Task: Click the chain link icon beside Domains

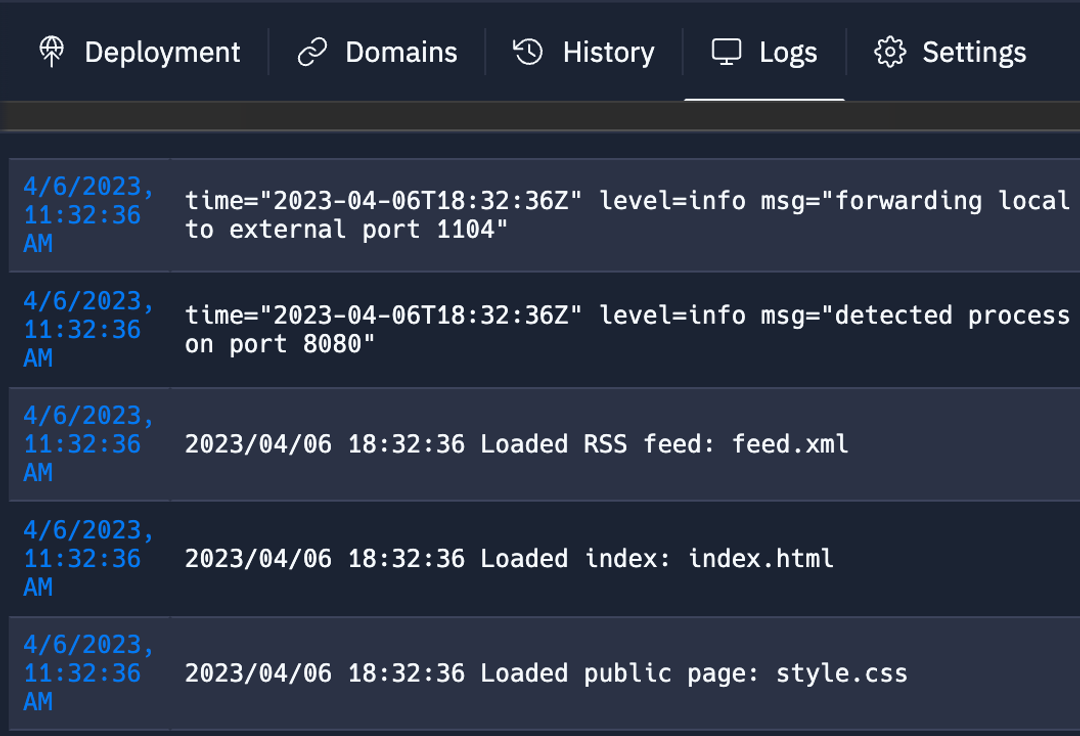Action: click(313, 51)
